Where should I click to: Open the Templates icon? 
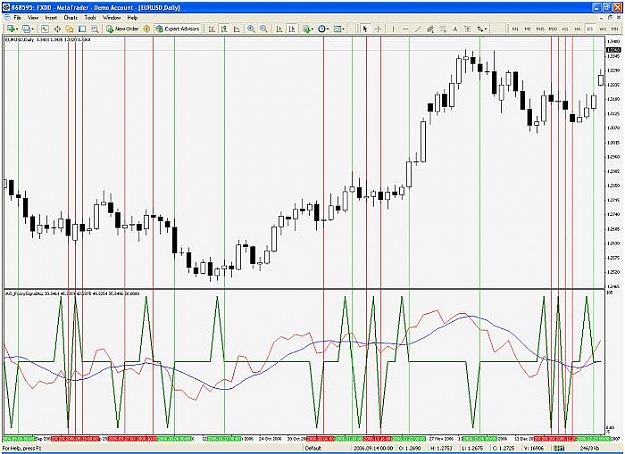click(338, 29)
